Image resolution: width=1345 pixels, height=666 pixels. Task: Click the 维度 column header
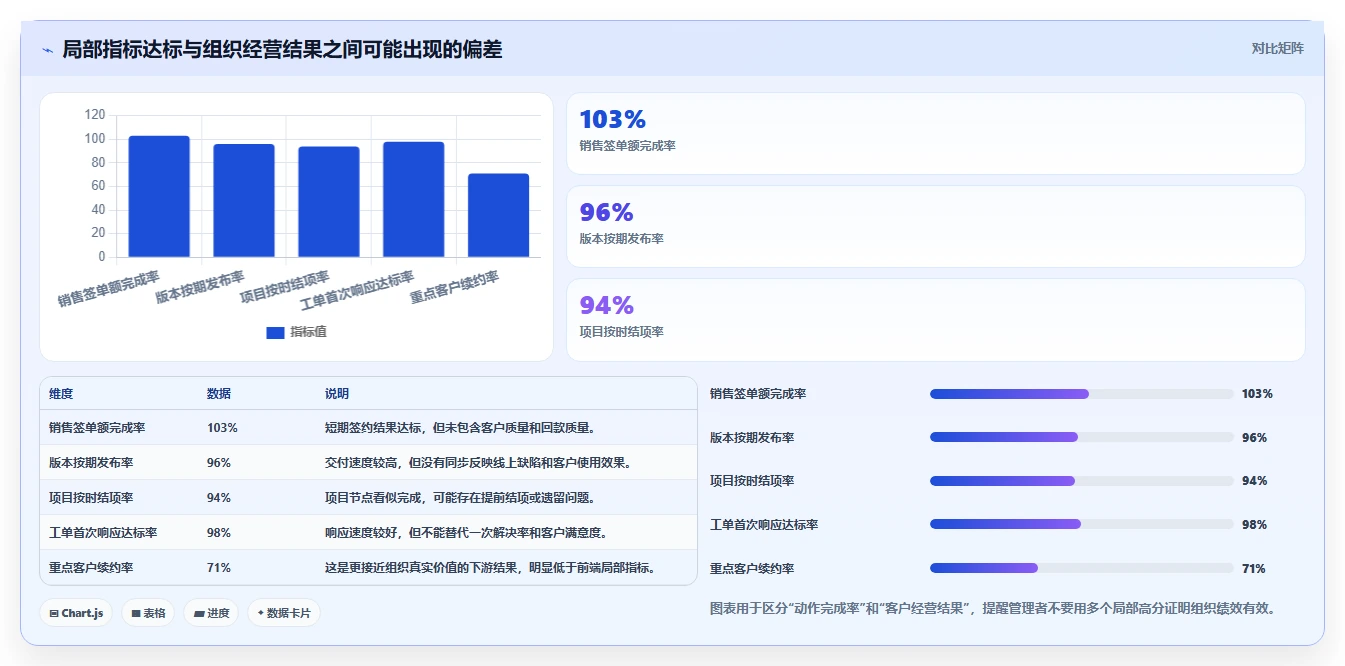click(x=61, y=394)
